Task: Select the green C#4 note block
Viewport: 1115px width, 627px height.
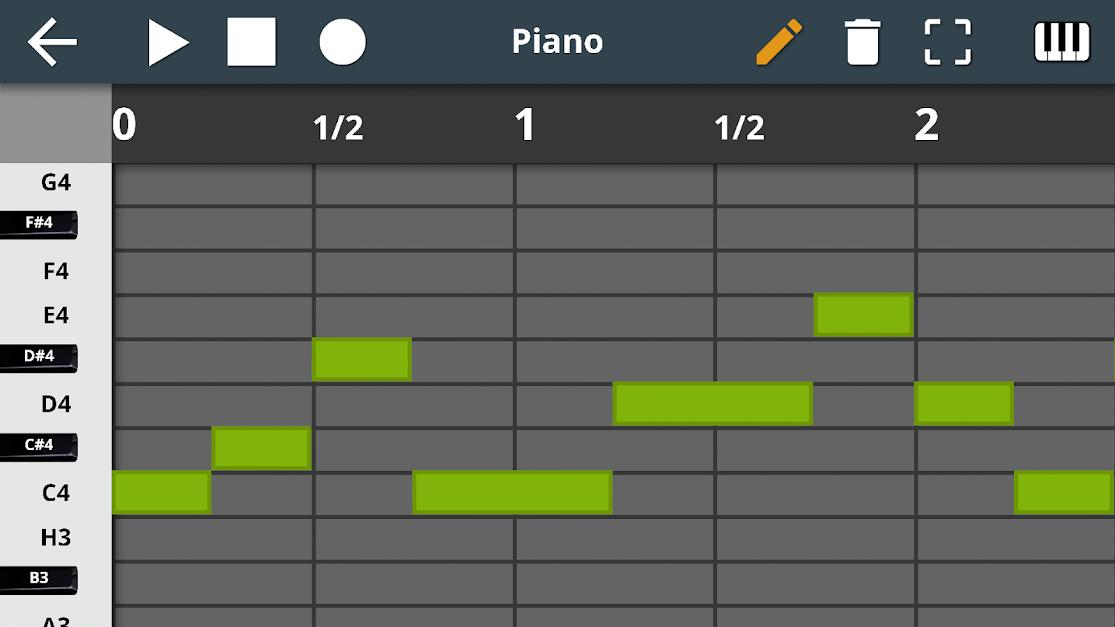Action: click(x=262, y=448)
